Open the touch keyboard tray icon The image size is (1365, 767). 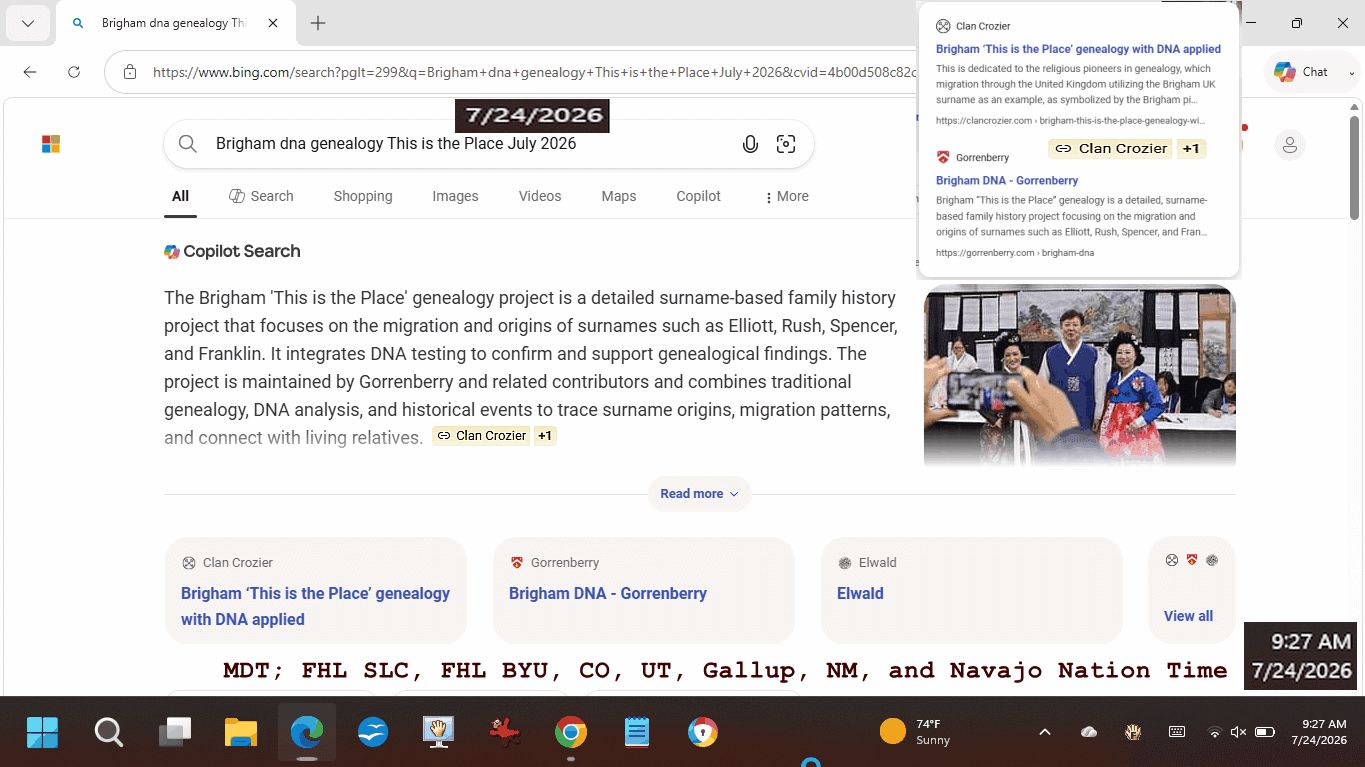[x=1177, y=732]
